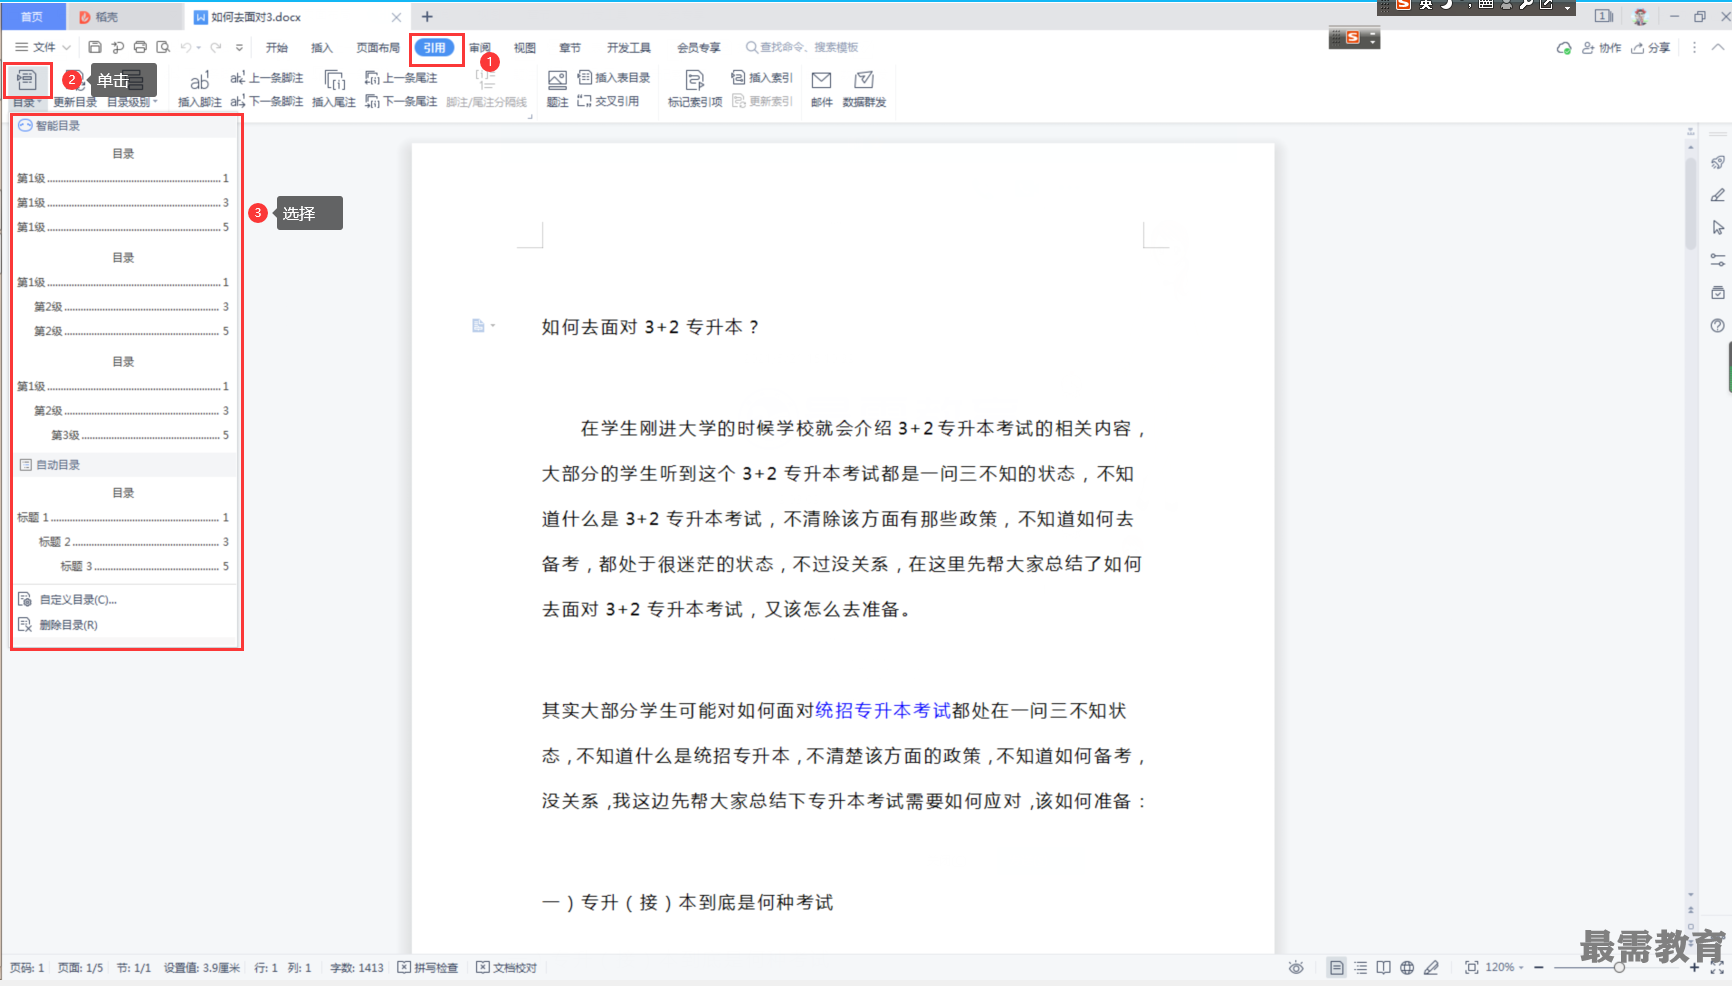Click the zoom out minus button
This screenshot has height=986, width=1732.
1539,968
